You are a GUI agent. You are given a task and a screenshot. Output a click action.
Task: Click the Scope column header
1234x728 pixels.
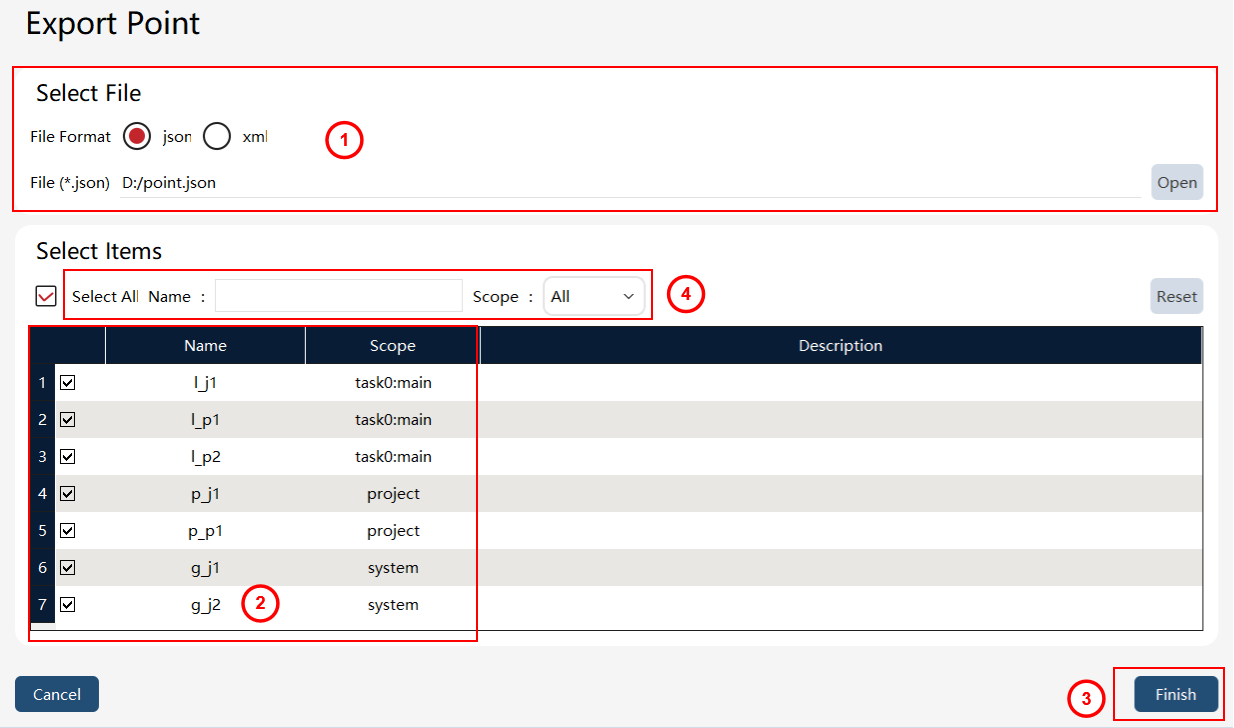[x=393, y=345]
